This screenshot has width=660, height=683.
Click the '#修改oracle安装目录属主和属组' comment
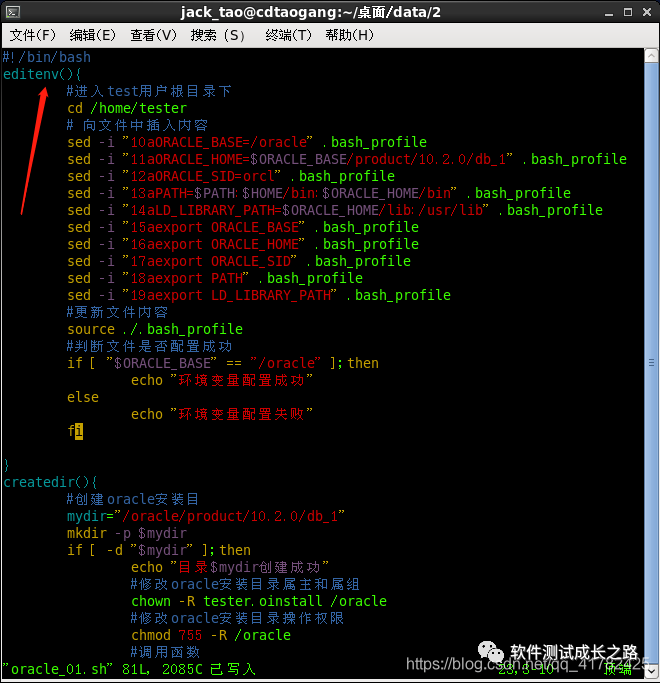tap(245, 584)
